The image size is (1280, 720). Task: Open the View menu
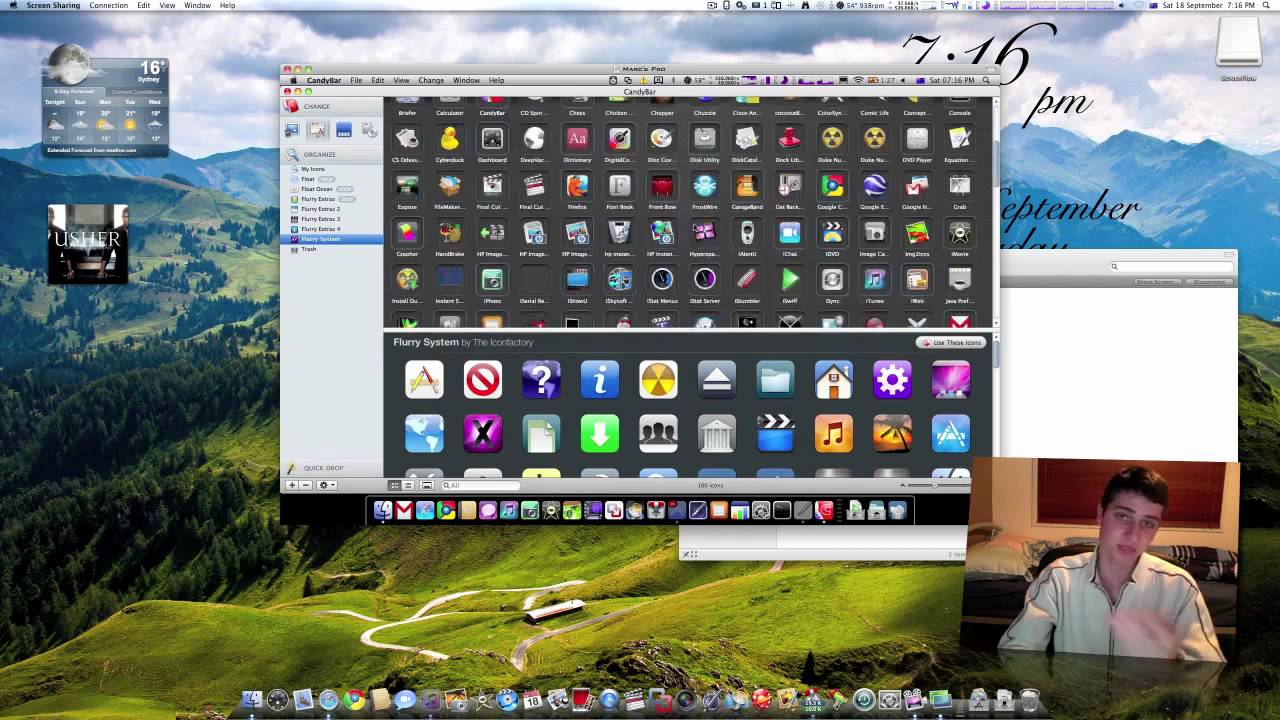pyautogui.click(x=401, y=80)
